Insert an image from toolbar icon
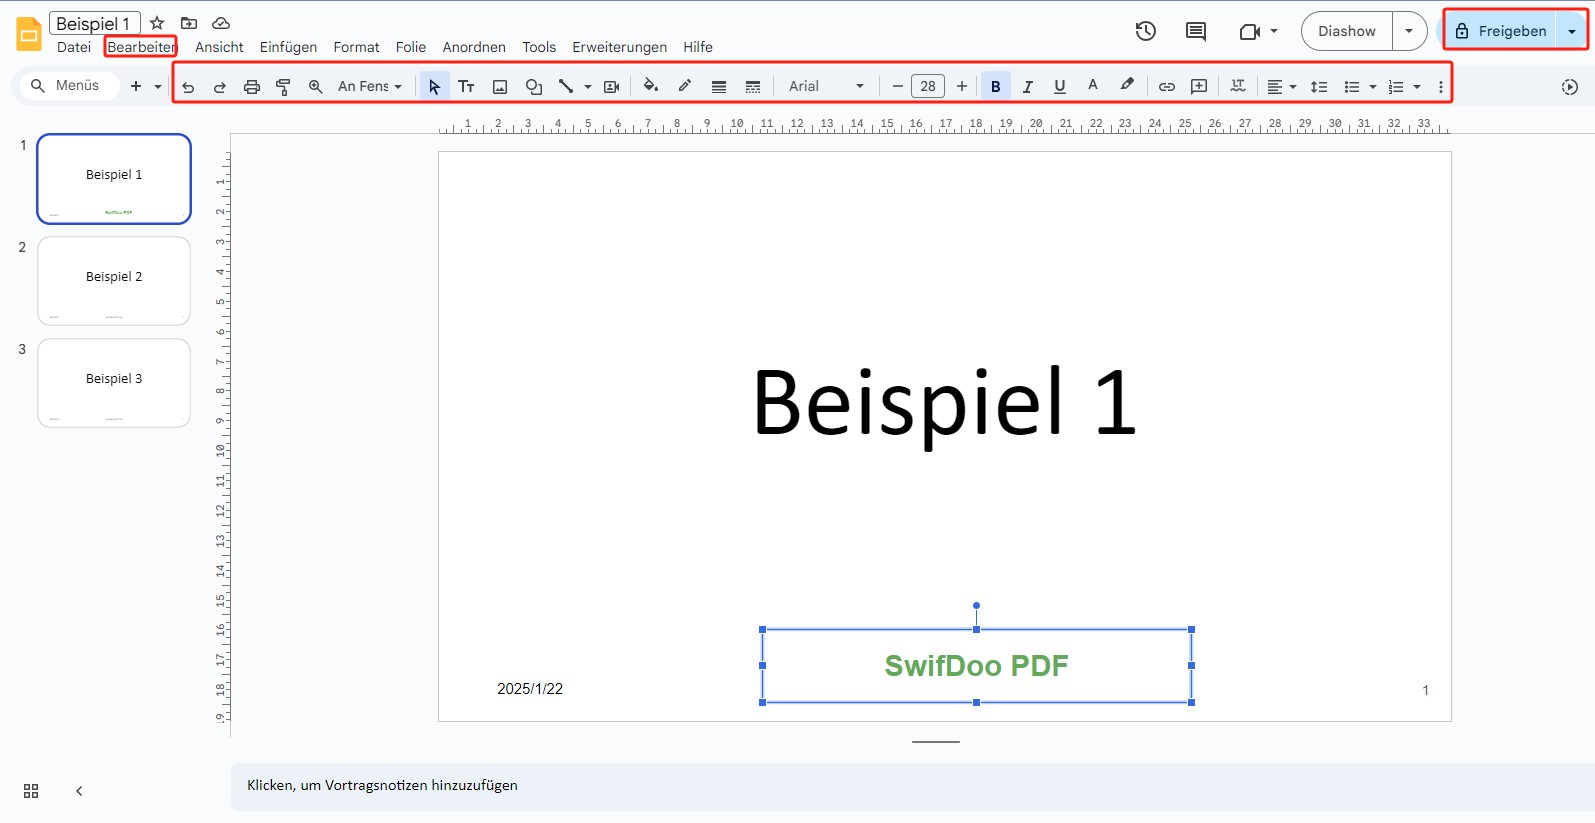The width and height of the screenshot is (1595, 823). tap(500, 87)
